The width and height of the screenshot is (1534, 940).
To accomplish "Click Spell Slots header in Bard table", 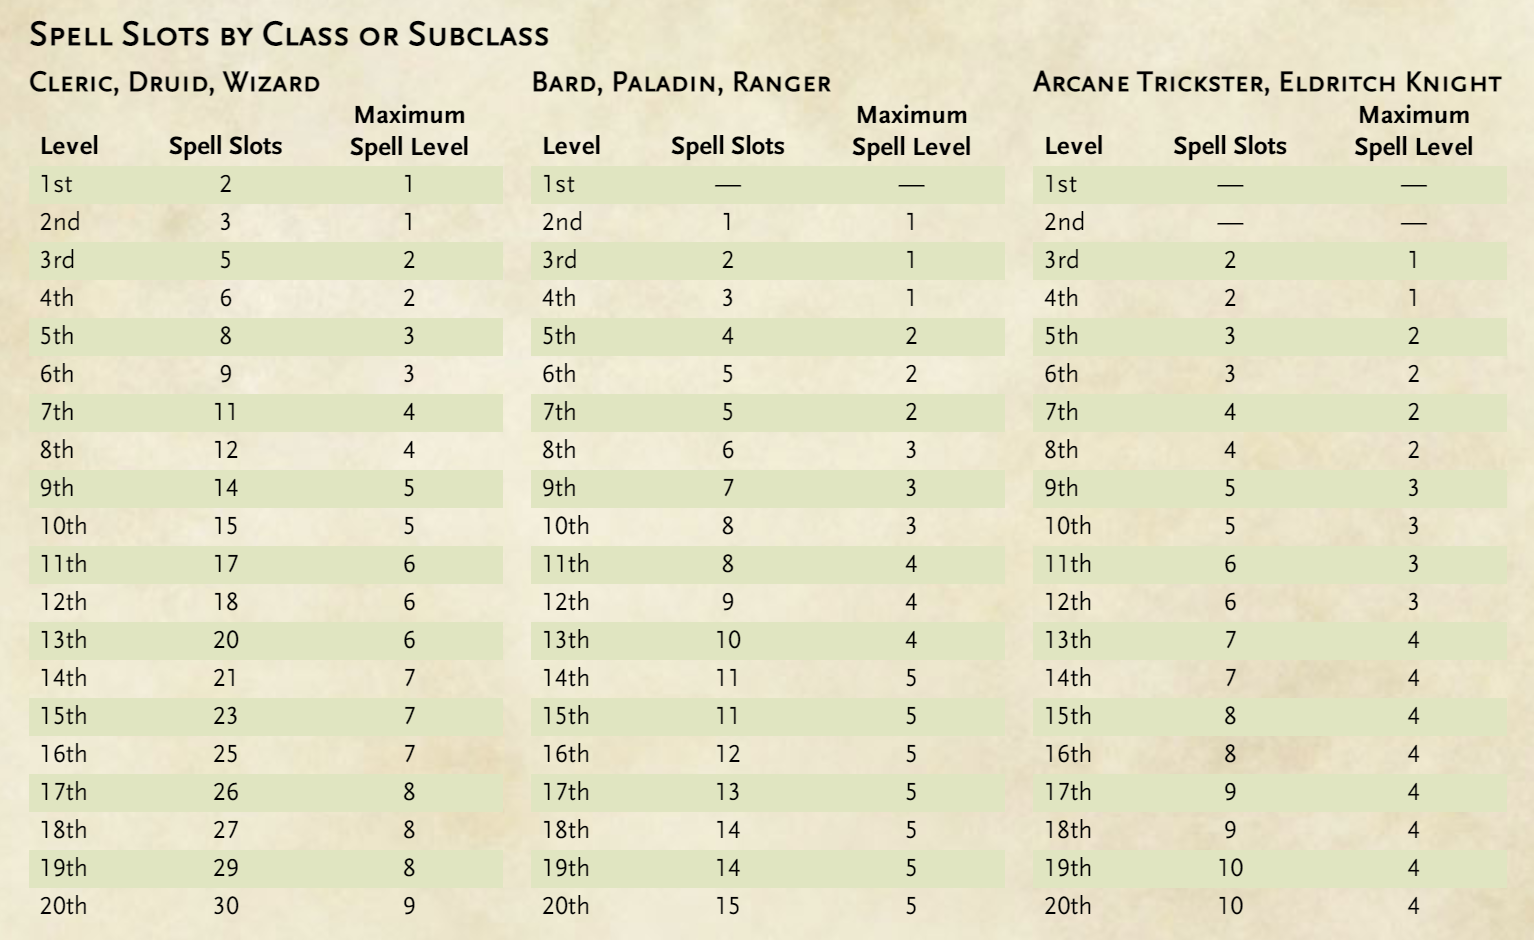I will pyautogui.click(x=727, y=146).
